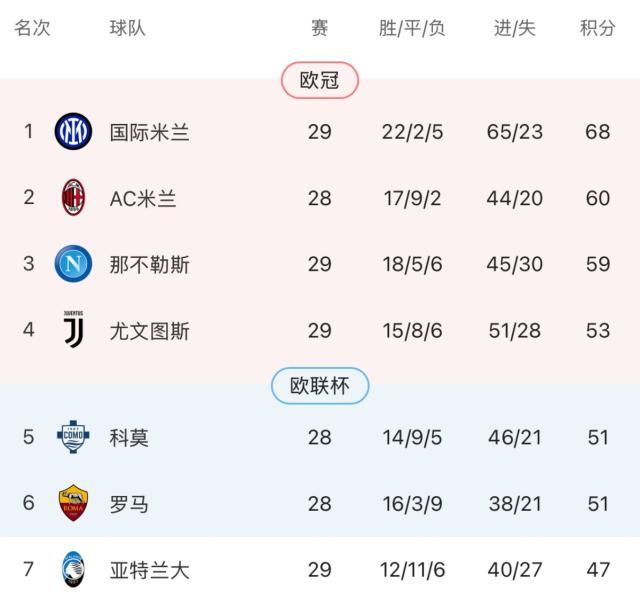Click the 名次 column header
This screenshot has width=640, height=603.
pyautogui.click(x=32, y=28)
